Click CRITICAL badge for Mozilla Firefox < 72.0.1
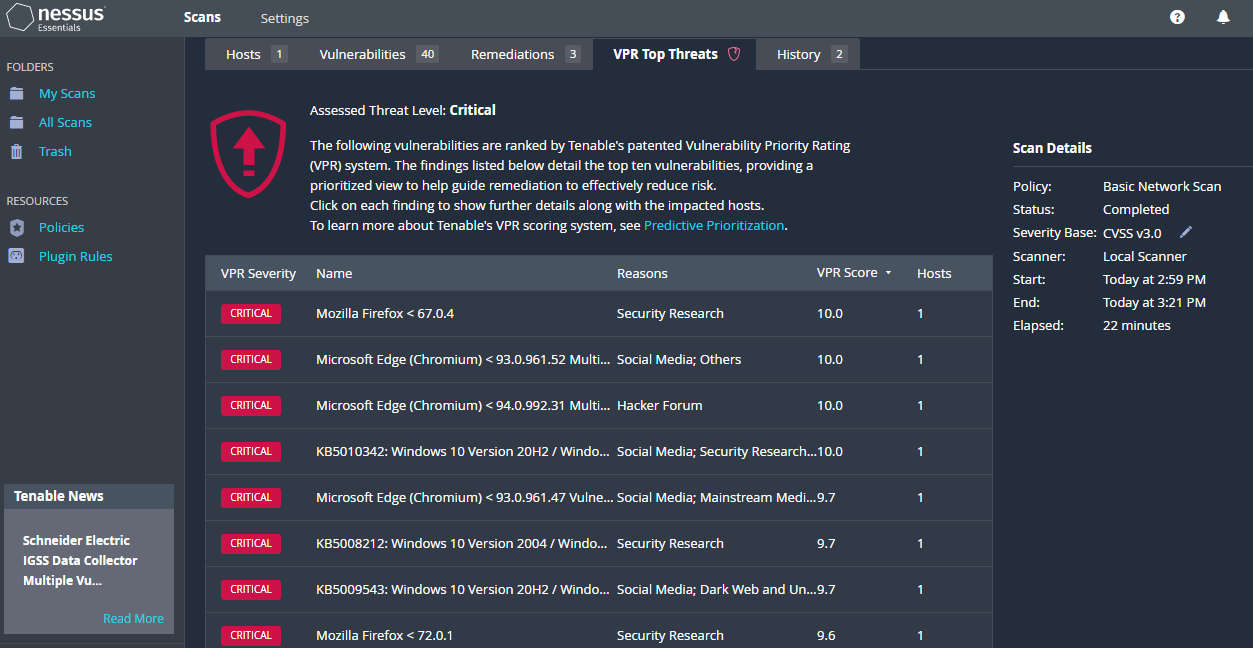Screen dimensions: 1253x648 coord(251,635)
